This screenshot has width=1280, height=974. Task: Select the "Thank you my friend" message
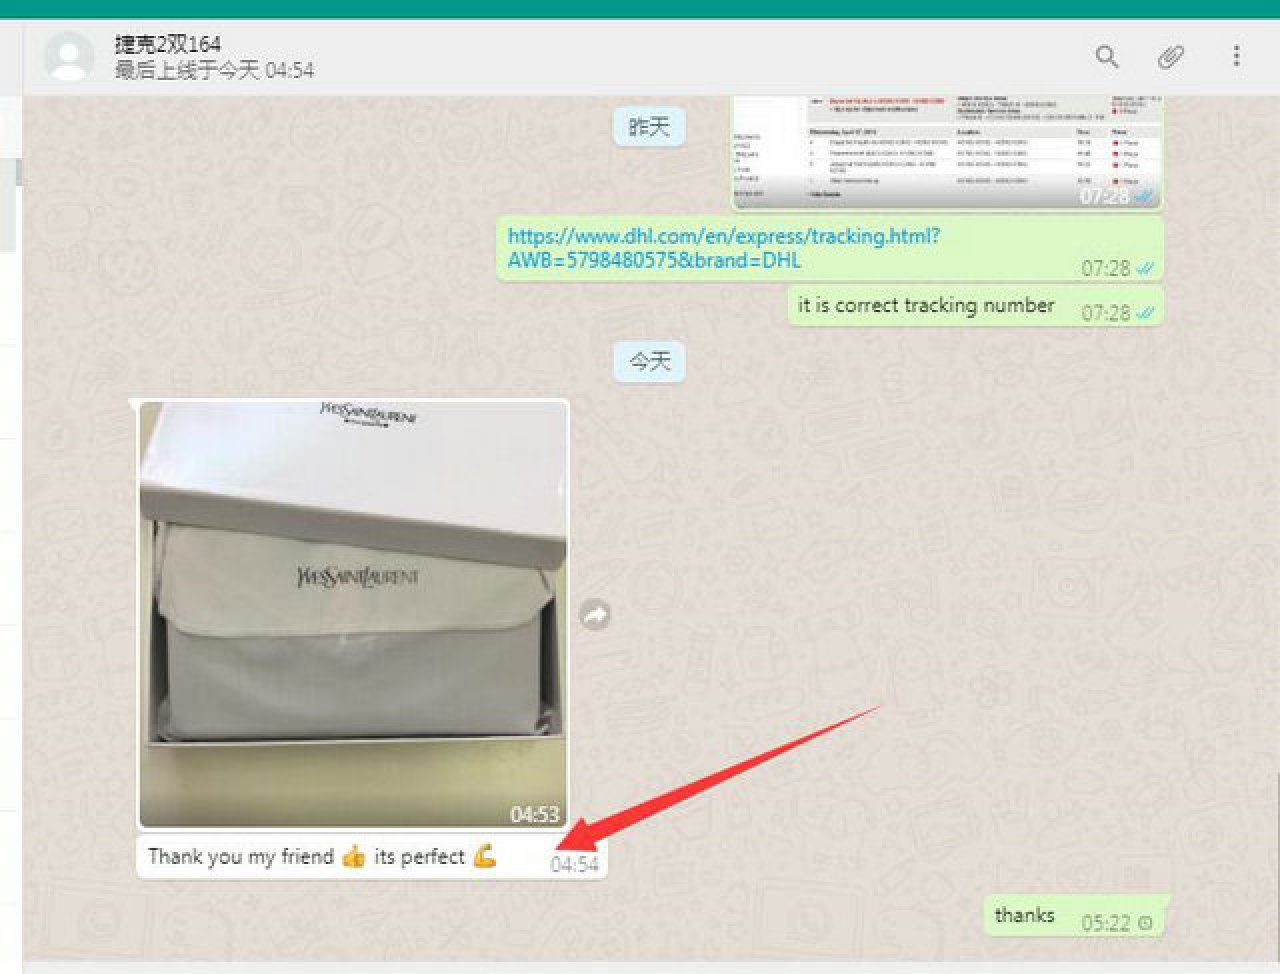(x=320, y=857)
